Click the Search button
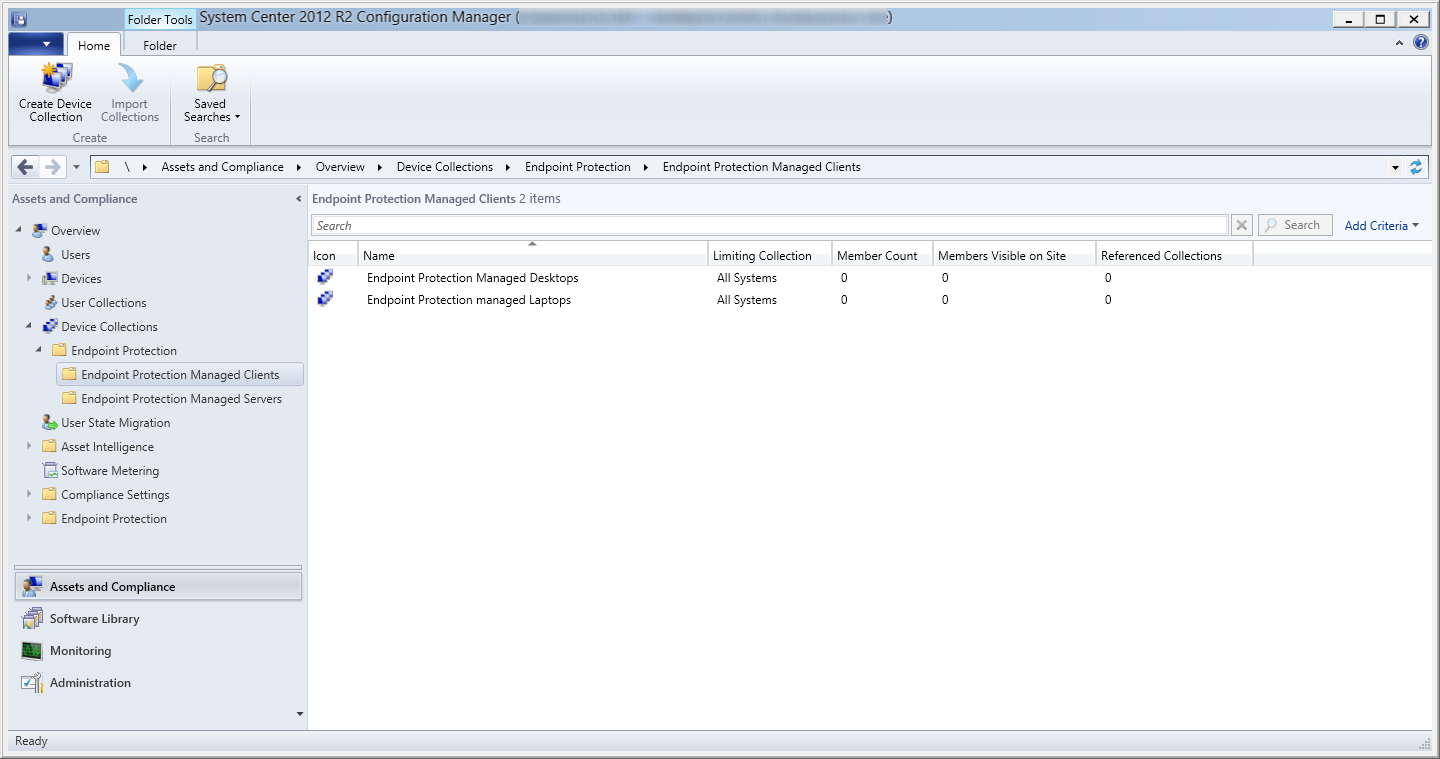 [x=1295, y=225]
